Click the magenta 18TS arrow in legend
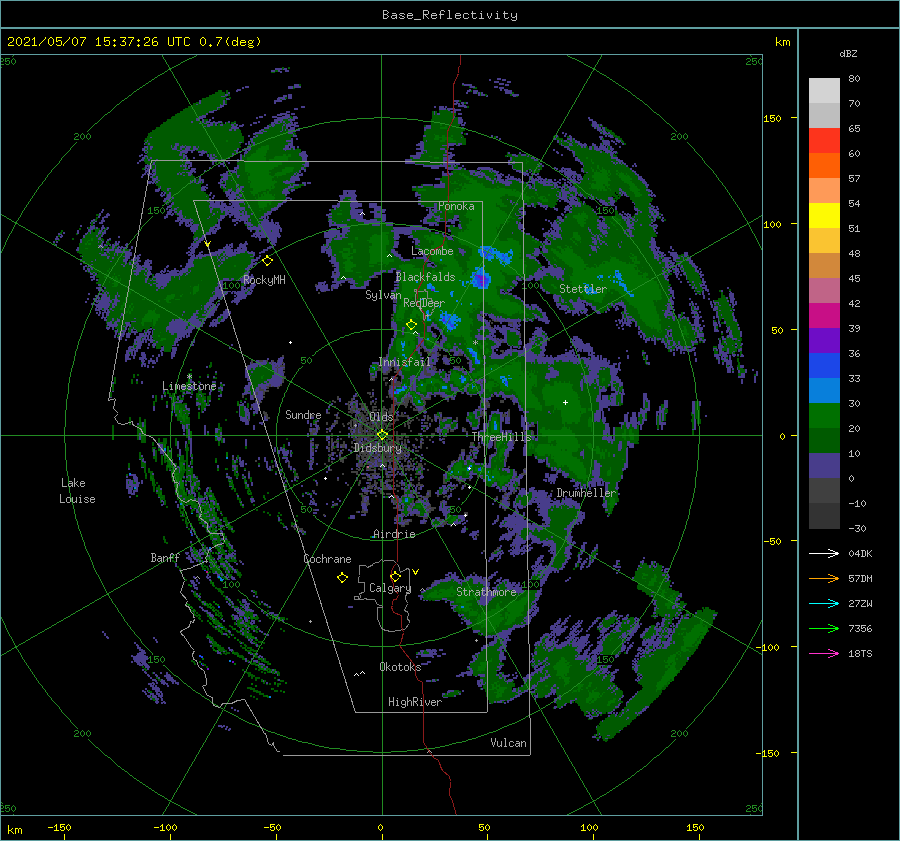Viewport: 900px width, 841px height. coord(824,653)
